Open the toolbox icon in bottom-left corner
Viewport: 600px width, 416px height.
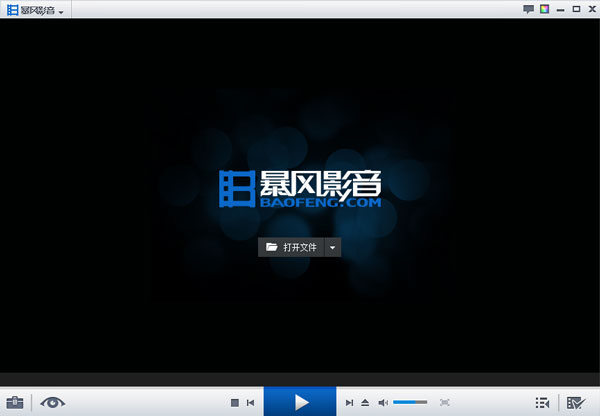(15, 402)
